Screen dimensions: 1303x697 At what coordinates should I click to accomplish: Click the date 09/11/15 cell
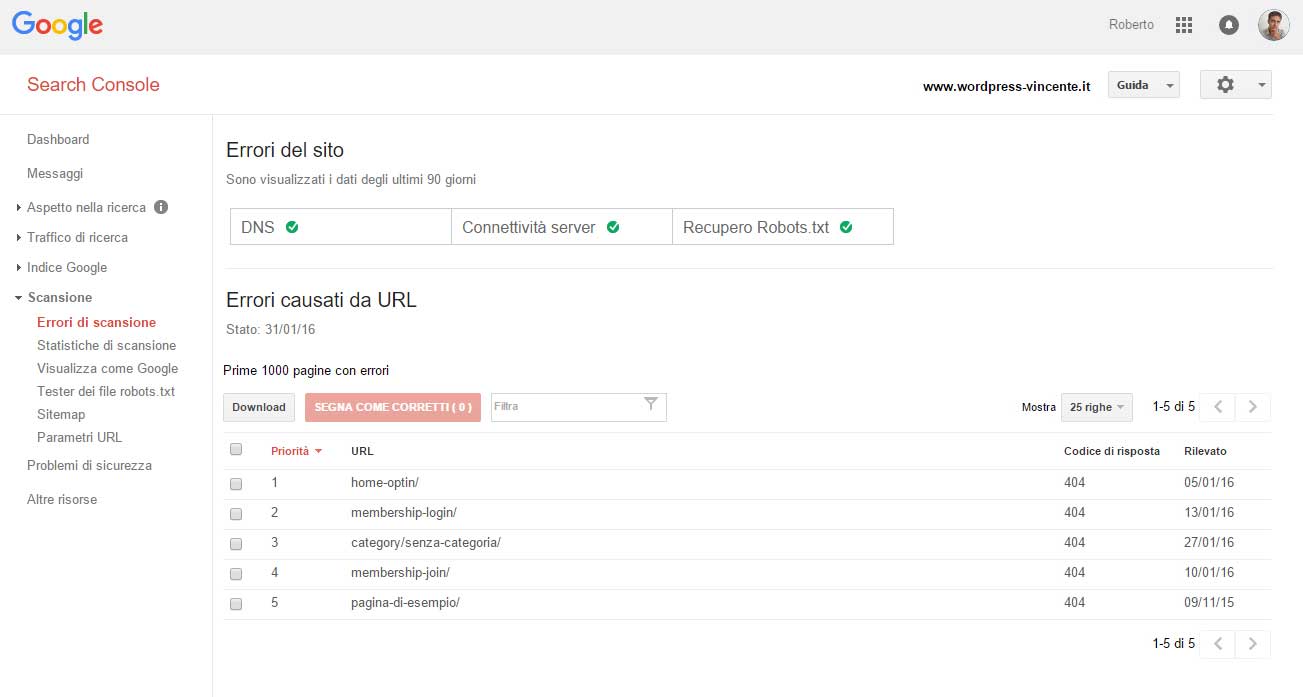point(1209,603)
